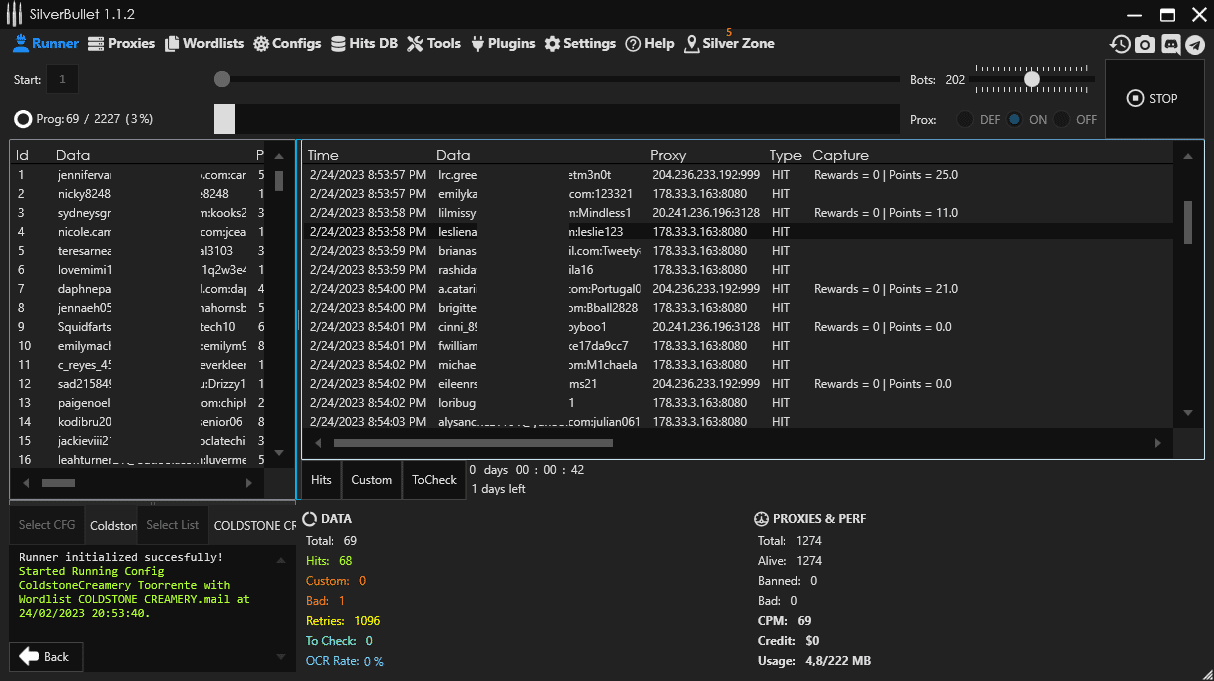Select the DEF proxy mode radio button
This screenshot has height=681, width=1214.
965,119
